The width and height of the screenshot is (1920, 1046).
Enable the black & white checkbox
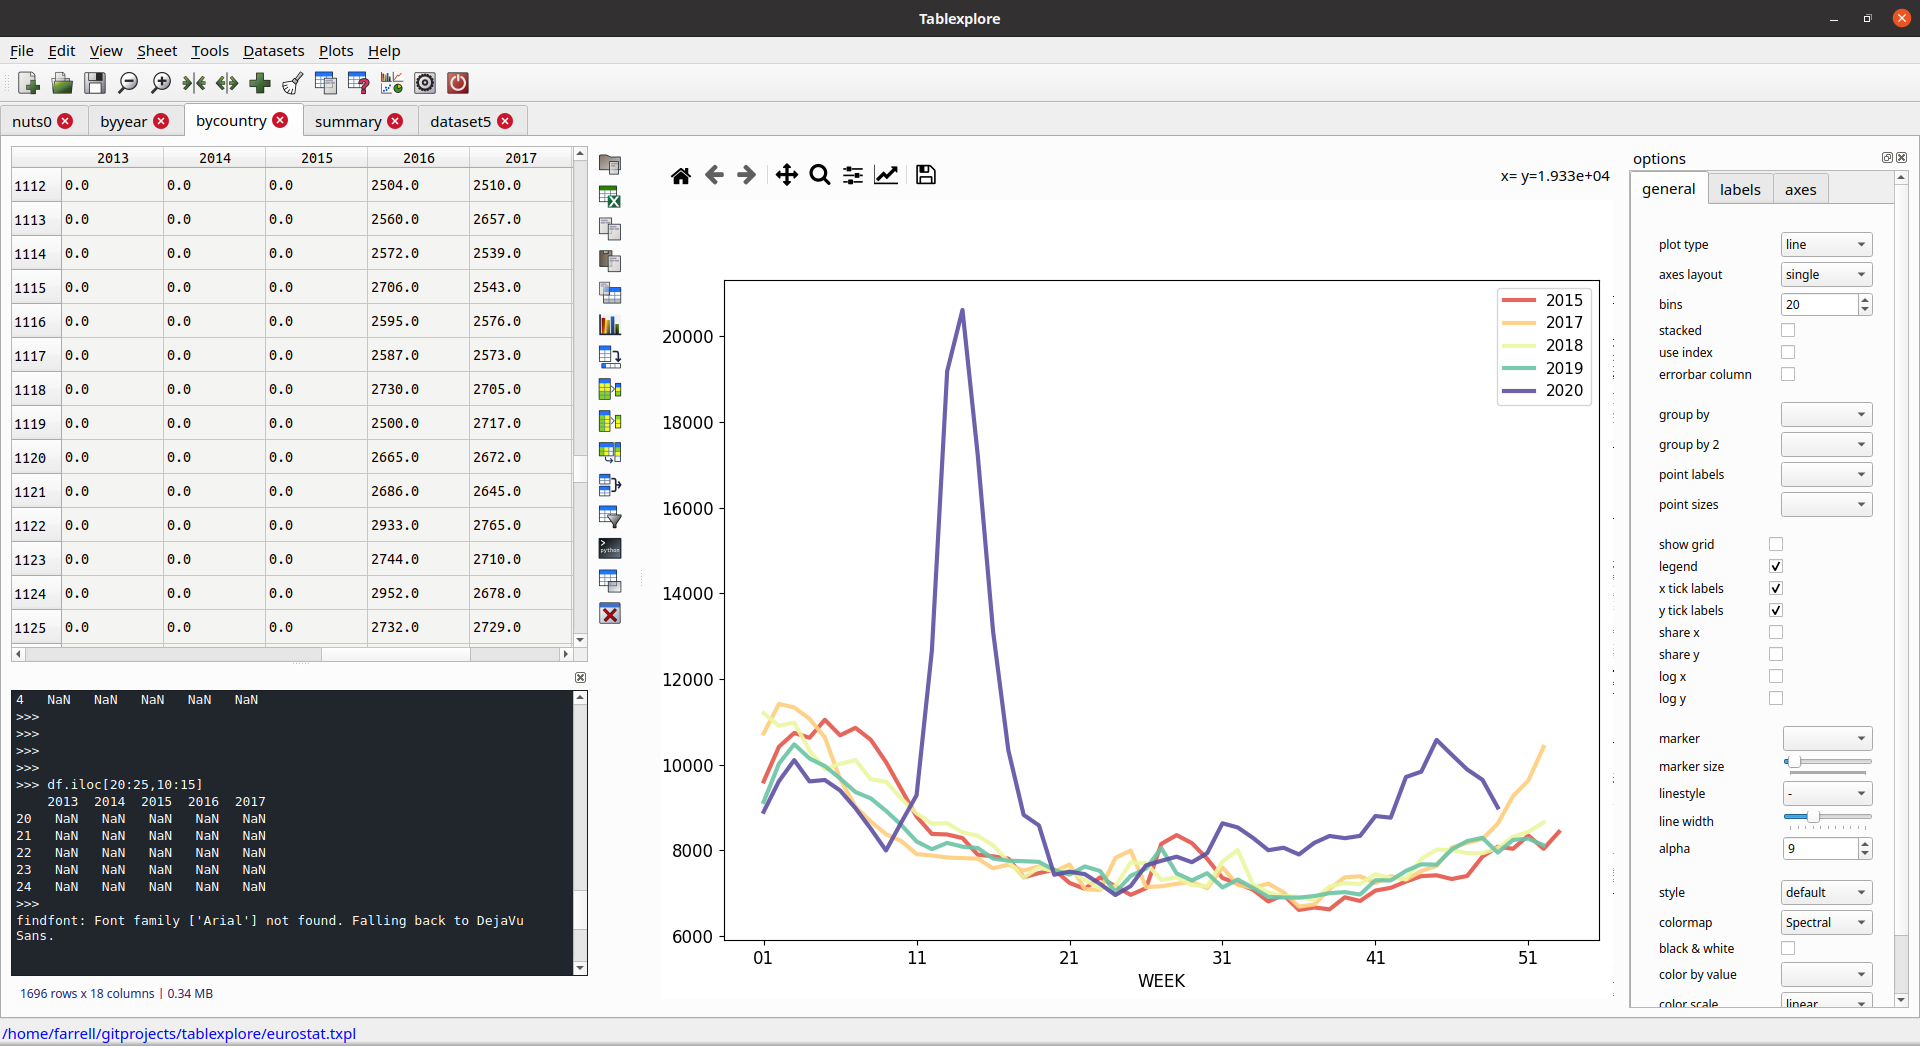click(x=1788, y=948)
